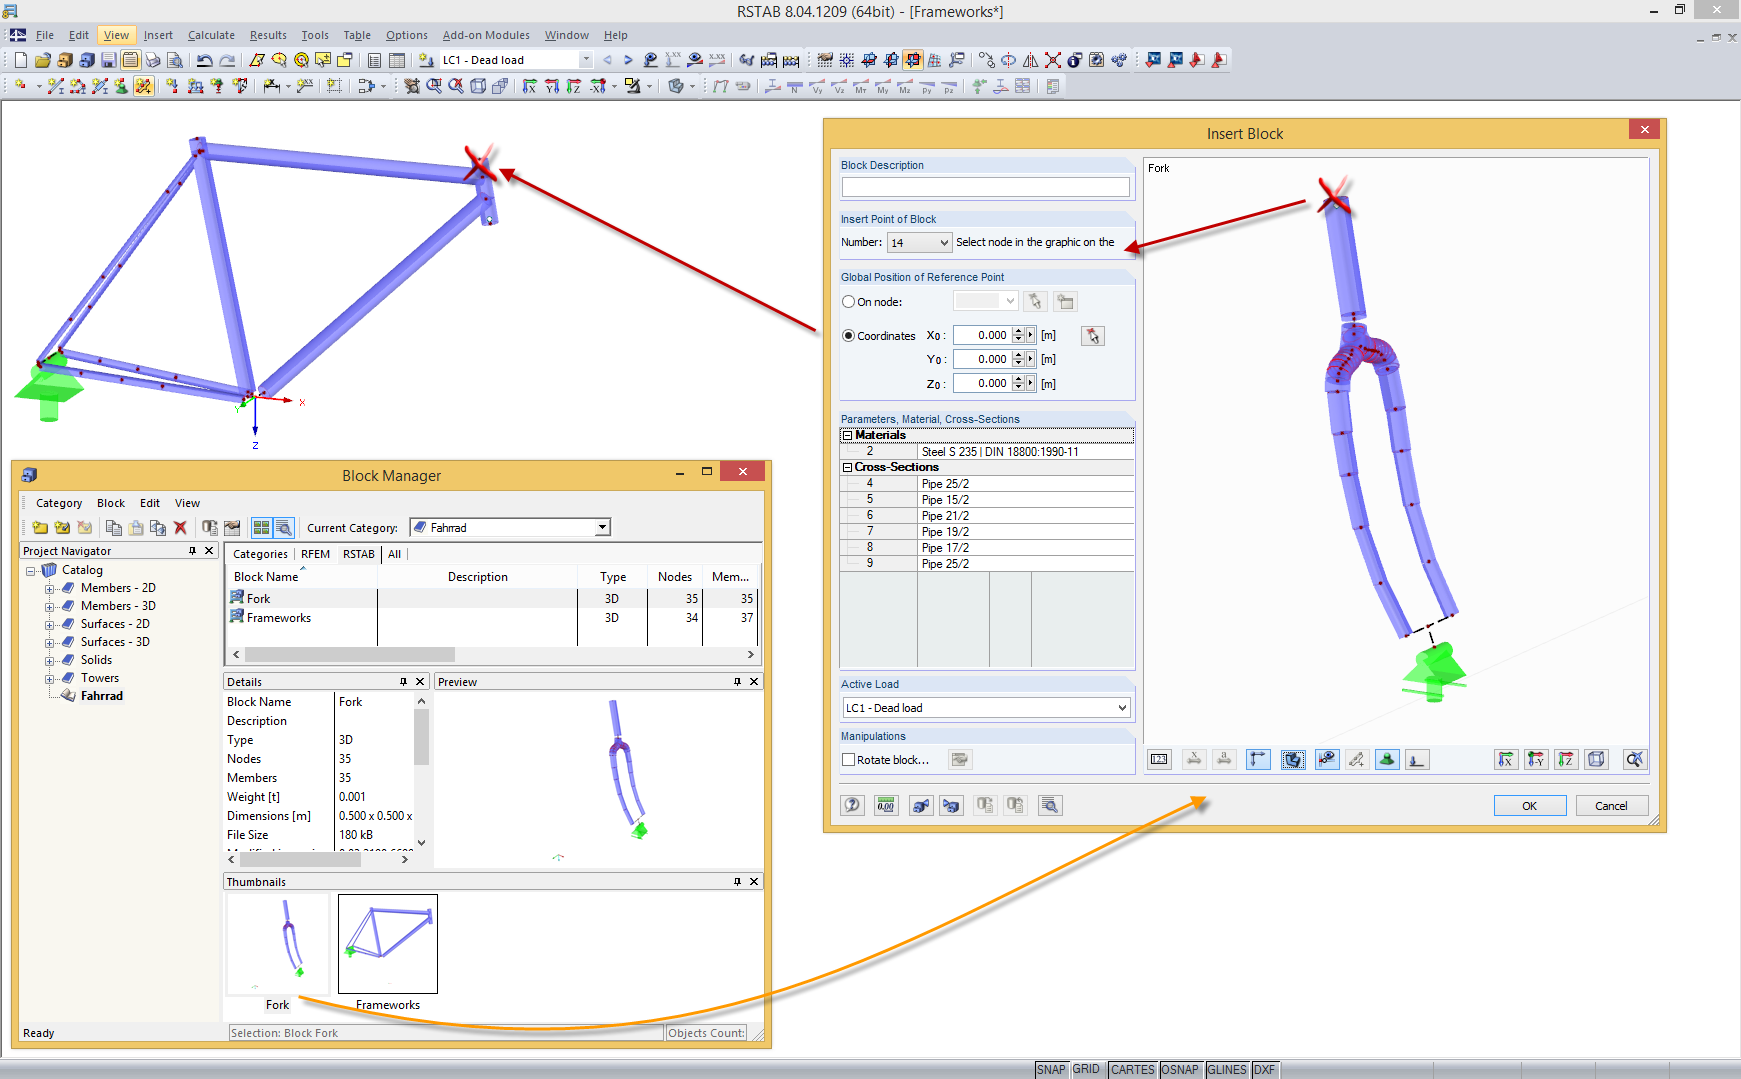The height and width of the screenshot is (1079, 1741).
Task: Pick reference coordinates in graphic
Action: (x=1093, y=336)
